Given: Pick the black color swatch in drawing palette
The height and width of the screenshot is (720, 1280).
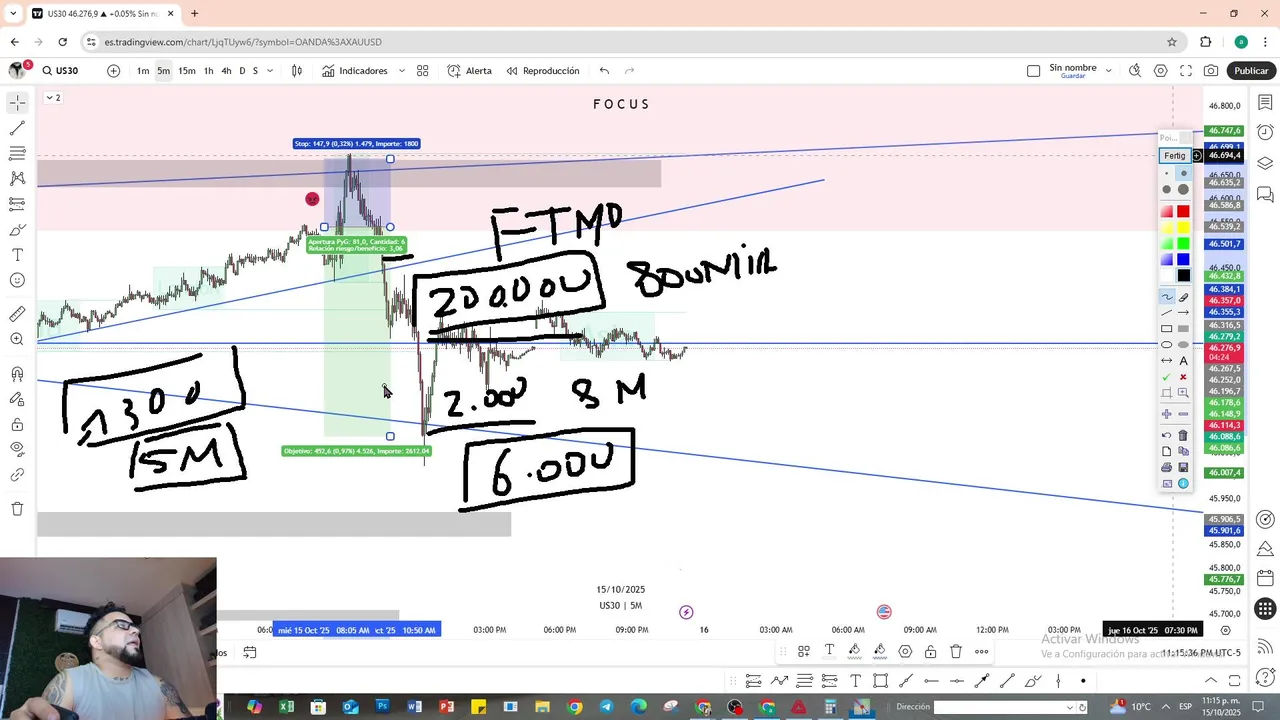Looking at the screenshot, I should click(x=1183, y=275).
